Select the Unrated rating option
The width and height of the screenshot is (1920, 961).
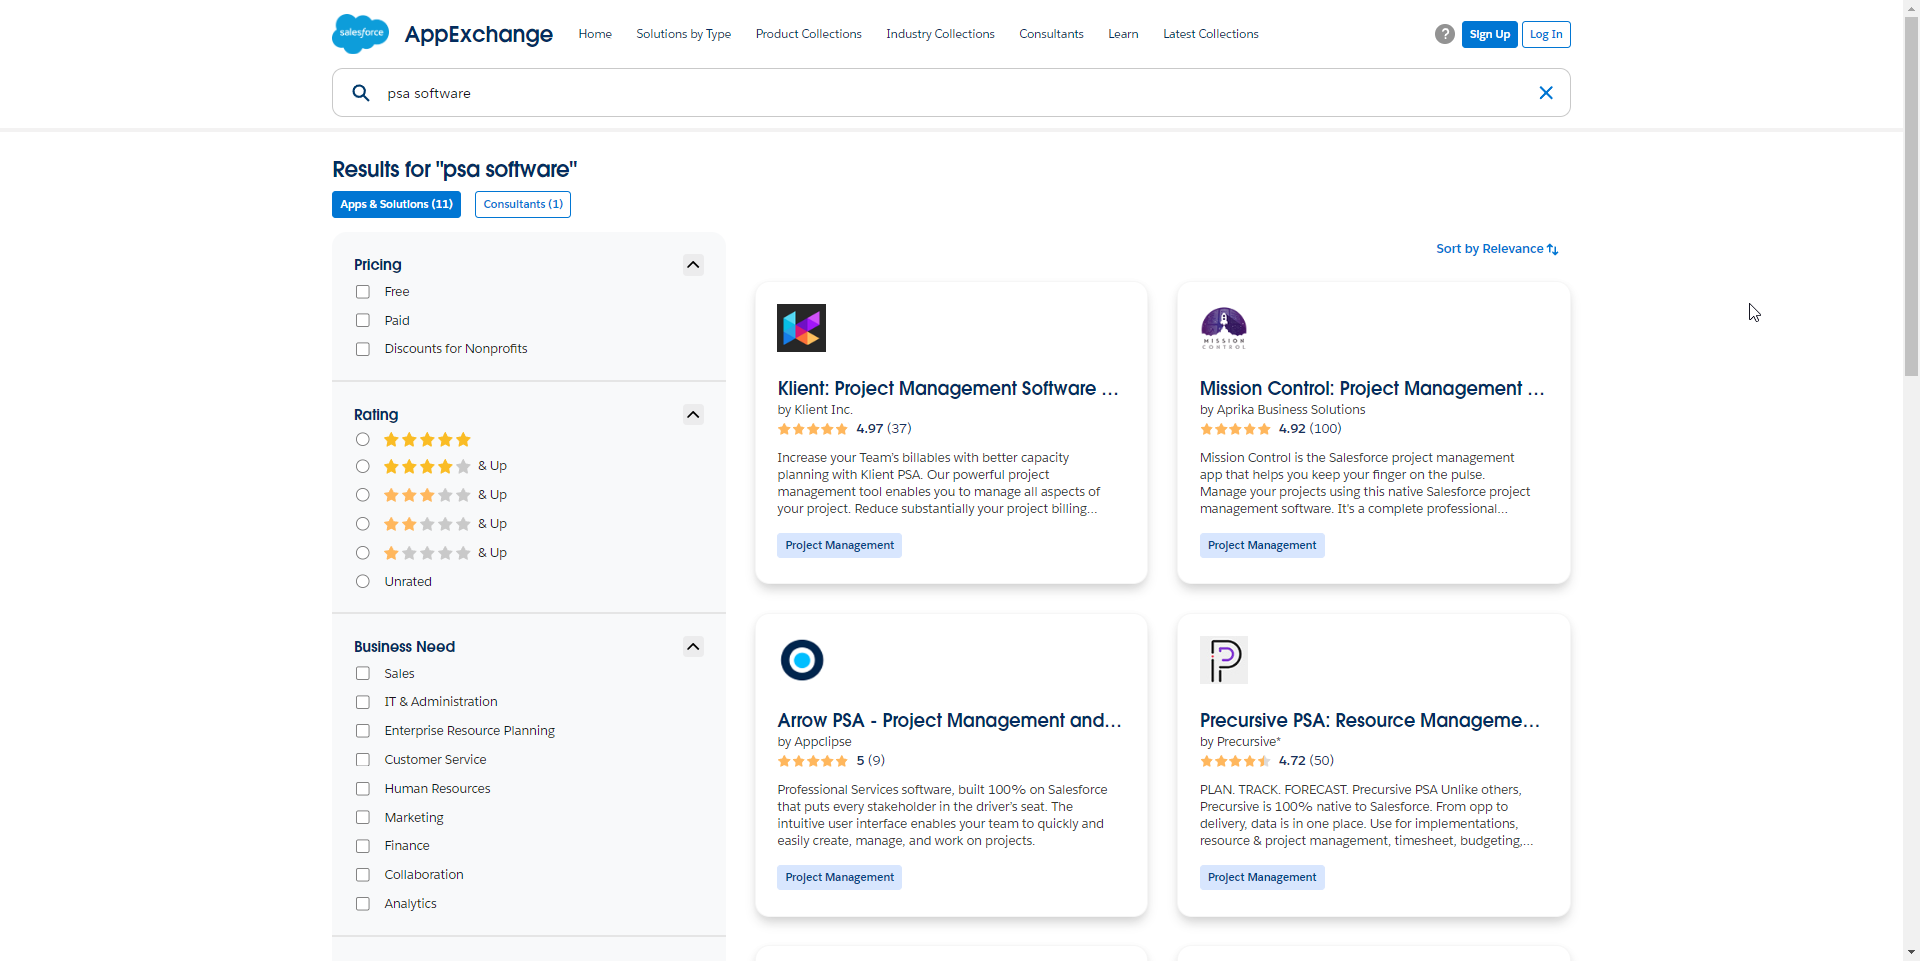363,582
